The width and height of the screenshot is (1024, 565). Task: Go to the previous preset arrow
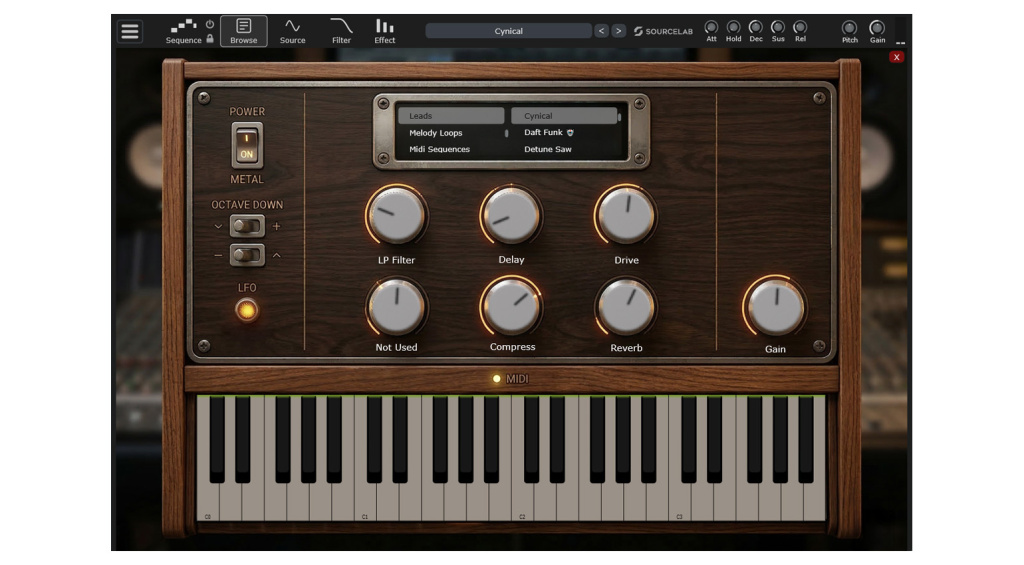pyautogui.click(x=601, y=31)
